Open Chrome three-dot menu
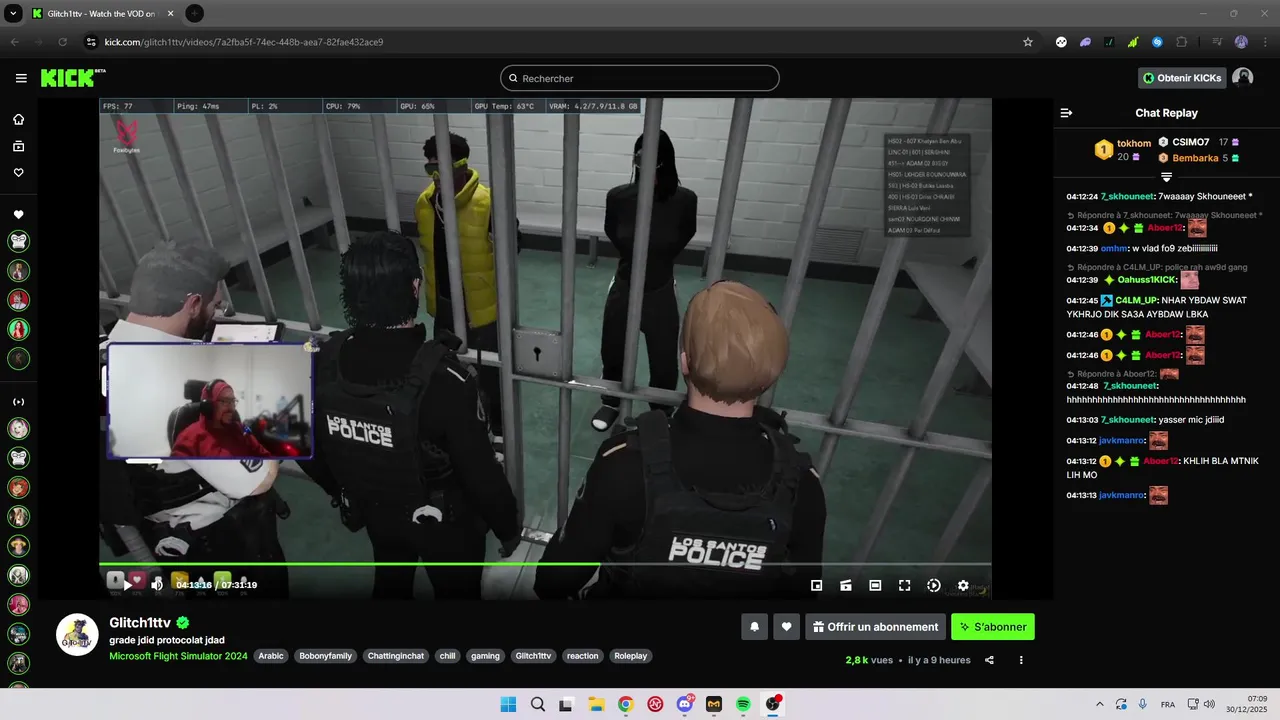This screenshot has height=720, width=1280. pyautogui.click(x=1264, y=42)
